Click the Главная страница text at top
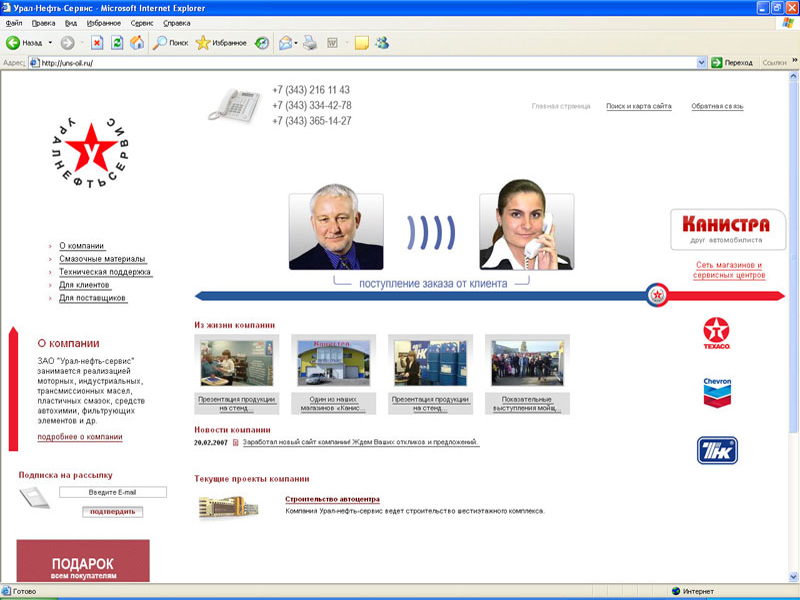The height and width of the screenshot is (600, 800). 561,106
